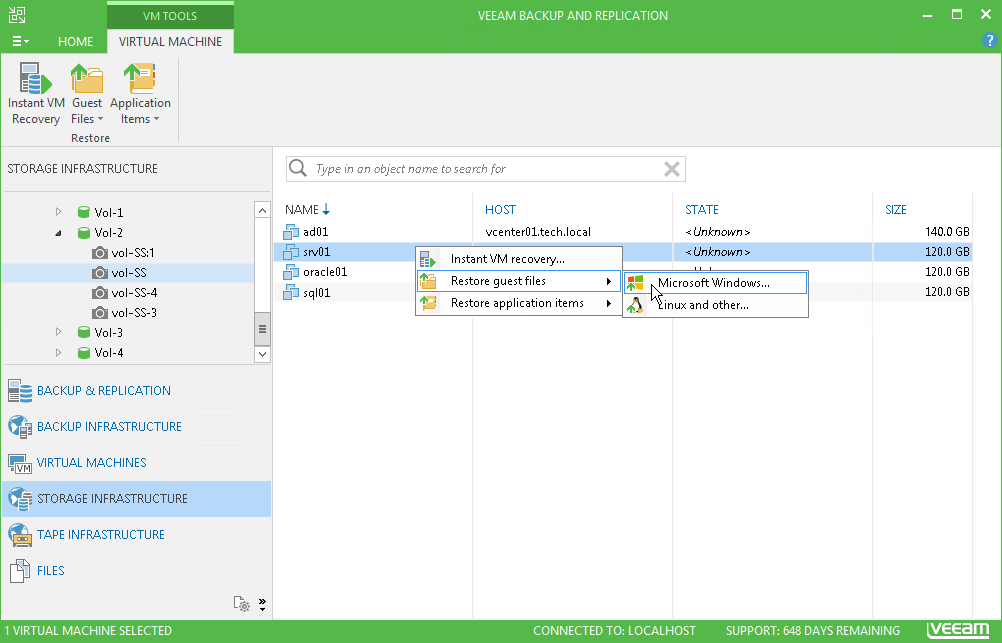Clear the search box with X

click(672, 169)
